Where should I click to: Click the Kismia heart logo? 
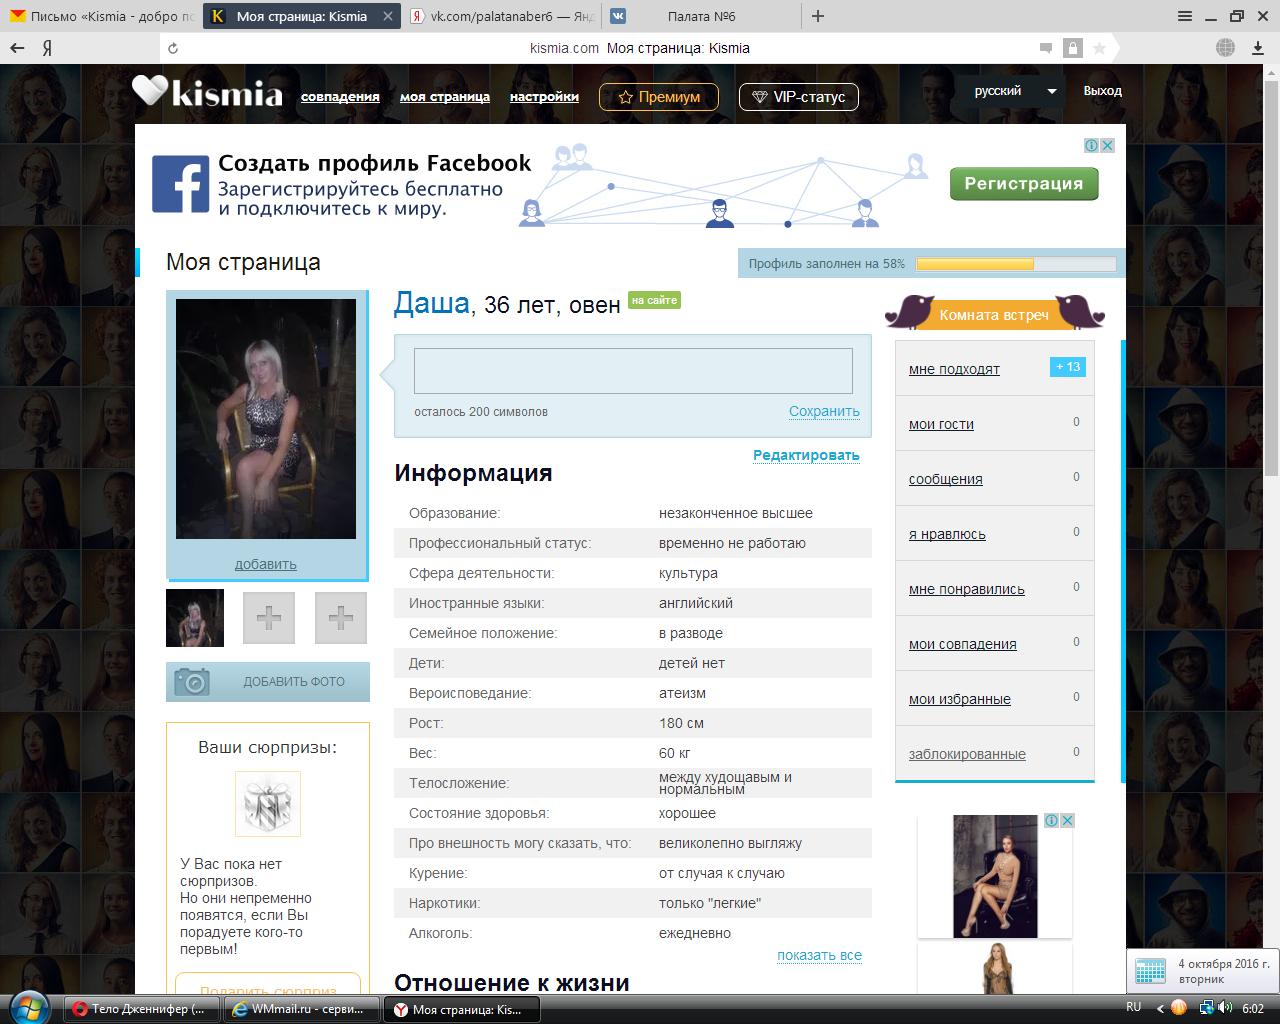pyautogui.click(x=151, y=90)
